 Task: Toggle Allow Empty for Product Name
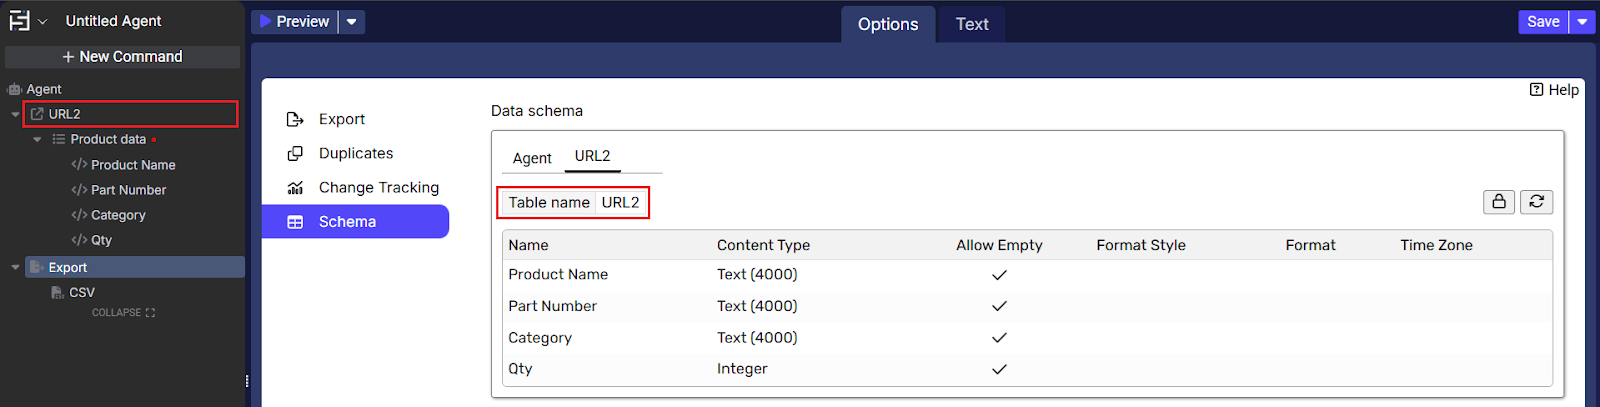tap(999, 275)
